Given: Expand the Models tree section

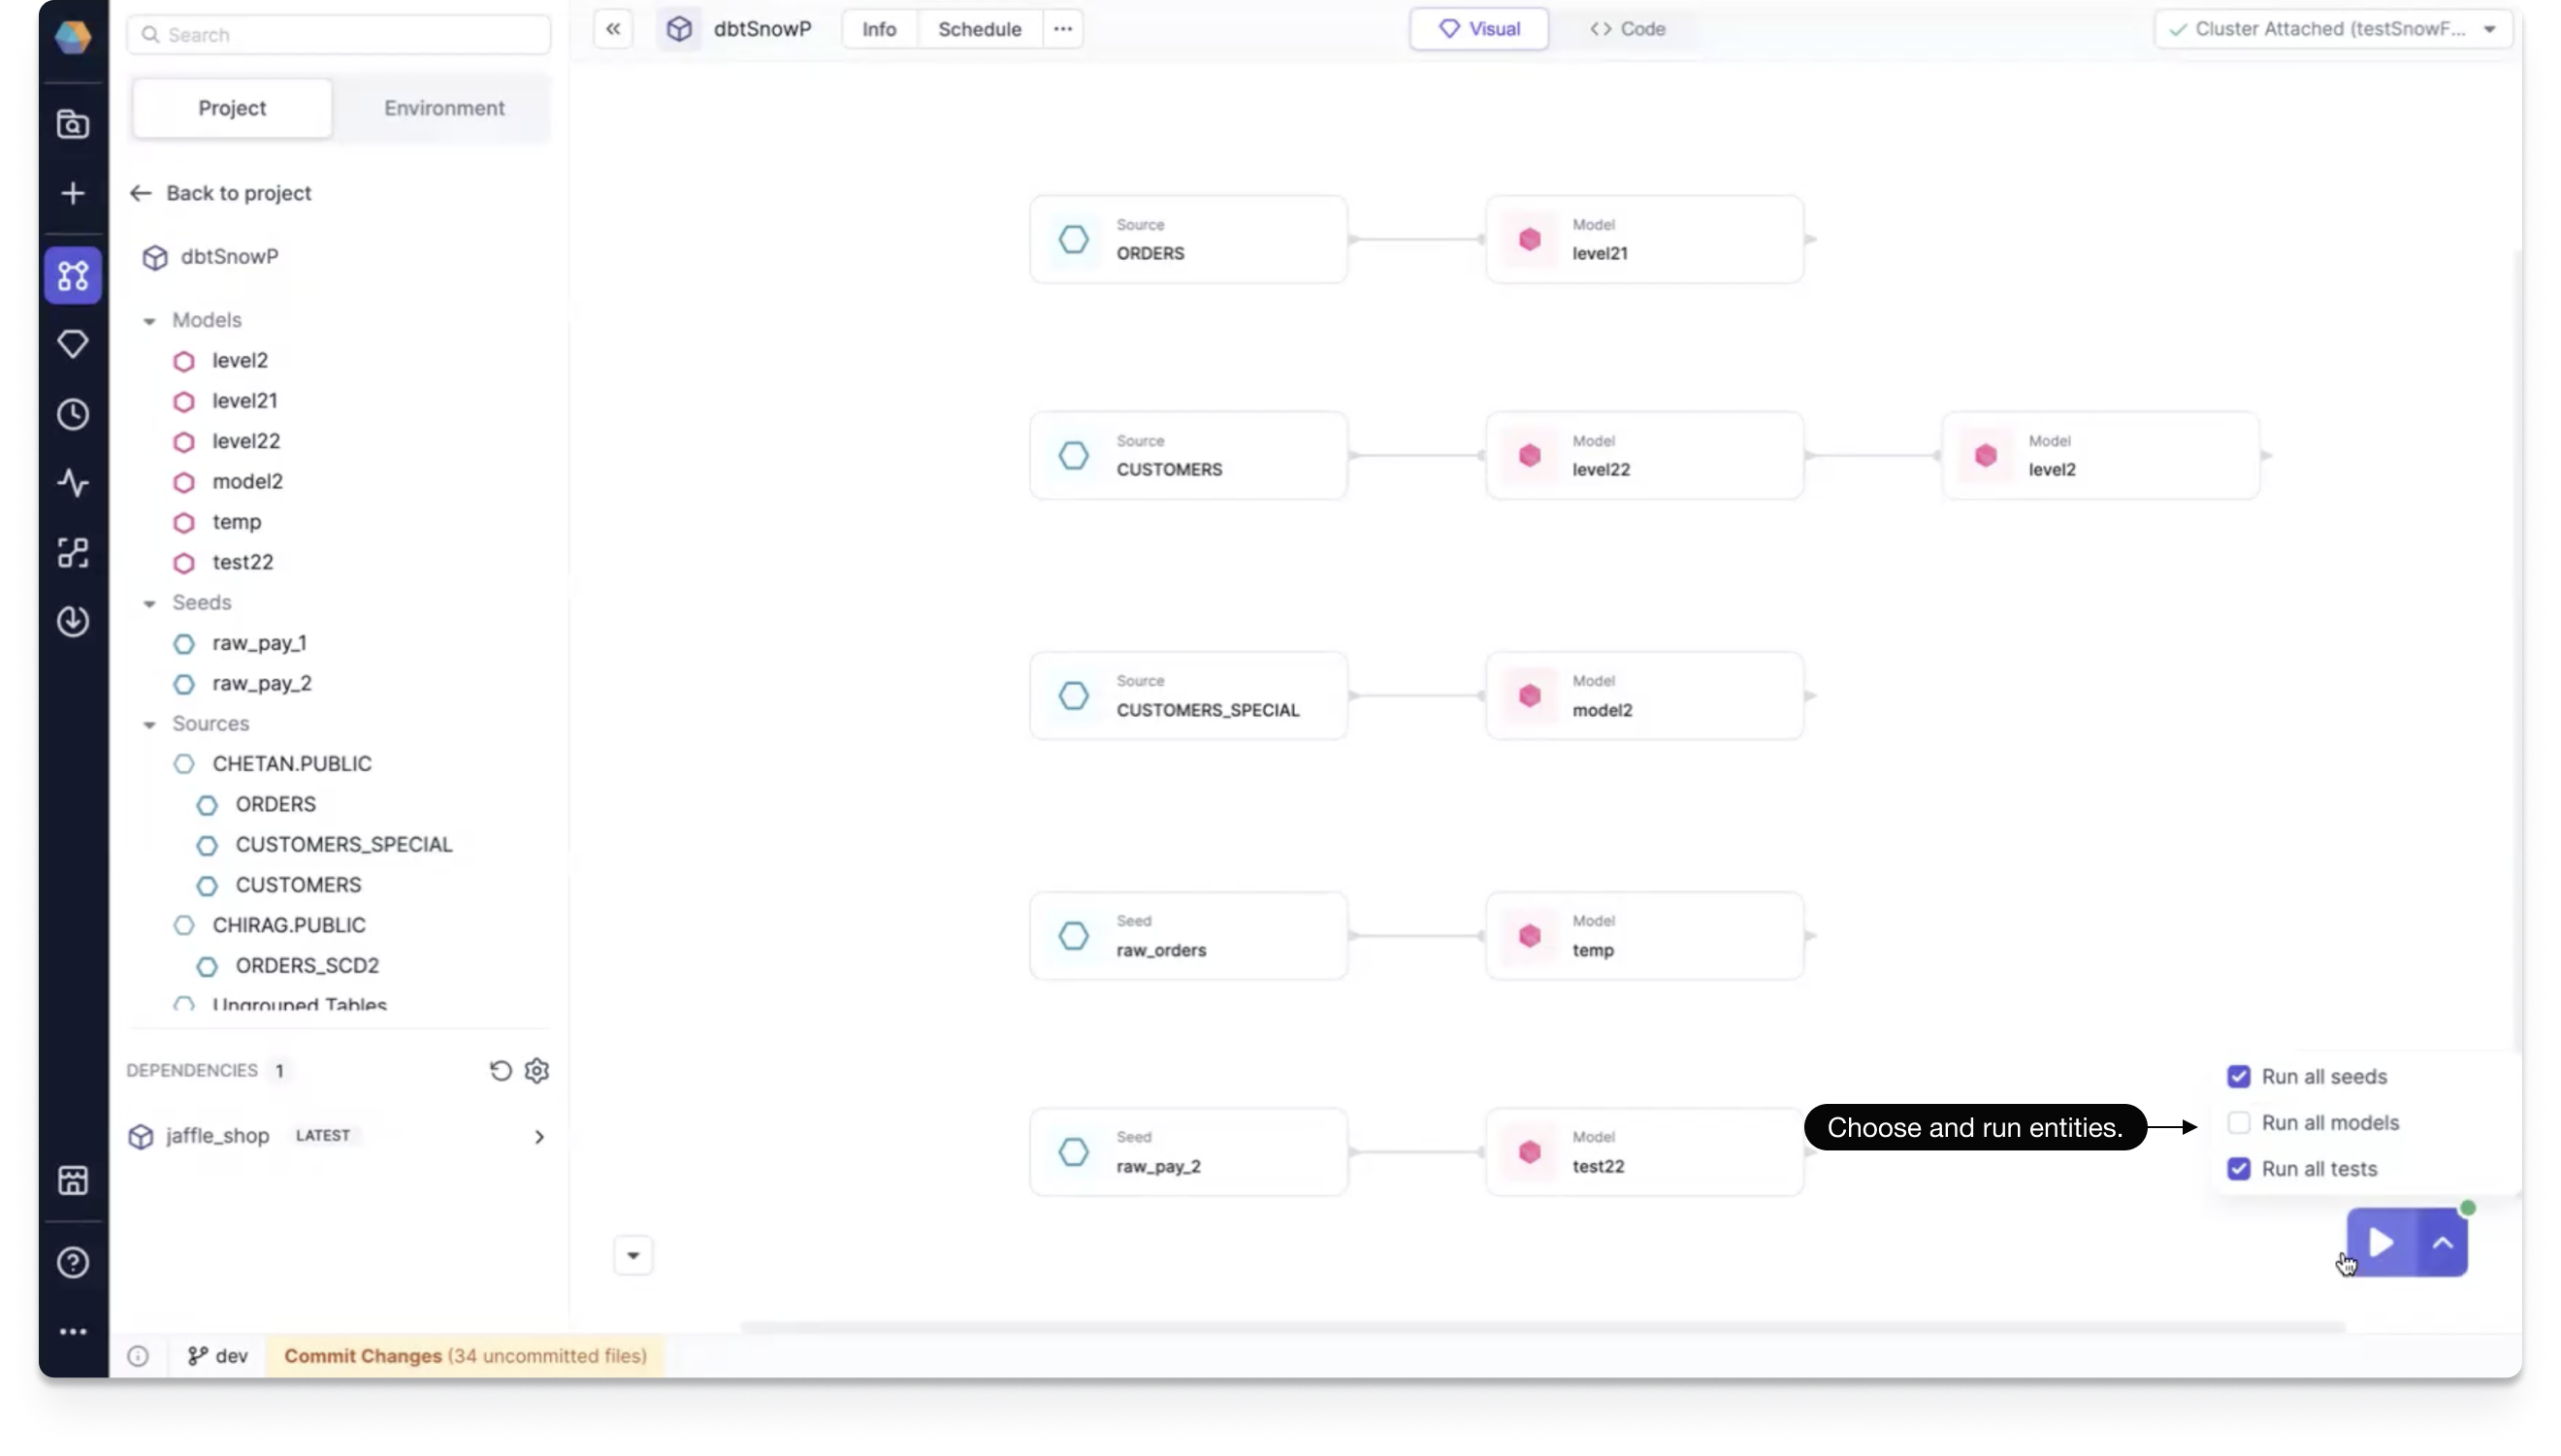Looking at the screenshot, I should pos(149,320).
